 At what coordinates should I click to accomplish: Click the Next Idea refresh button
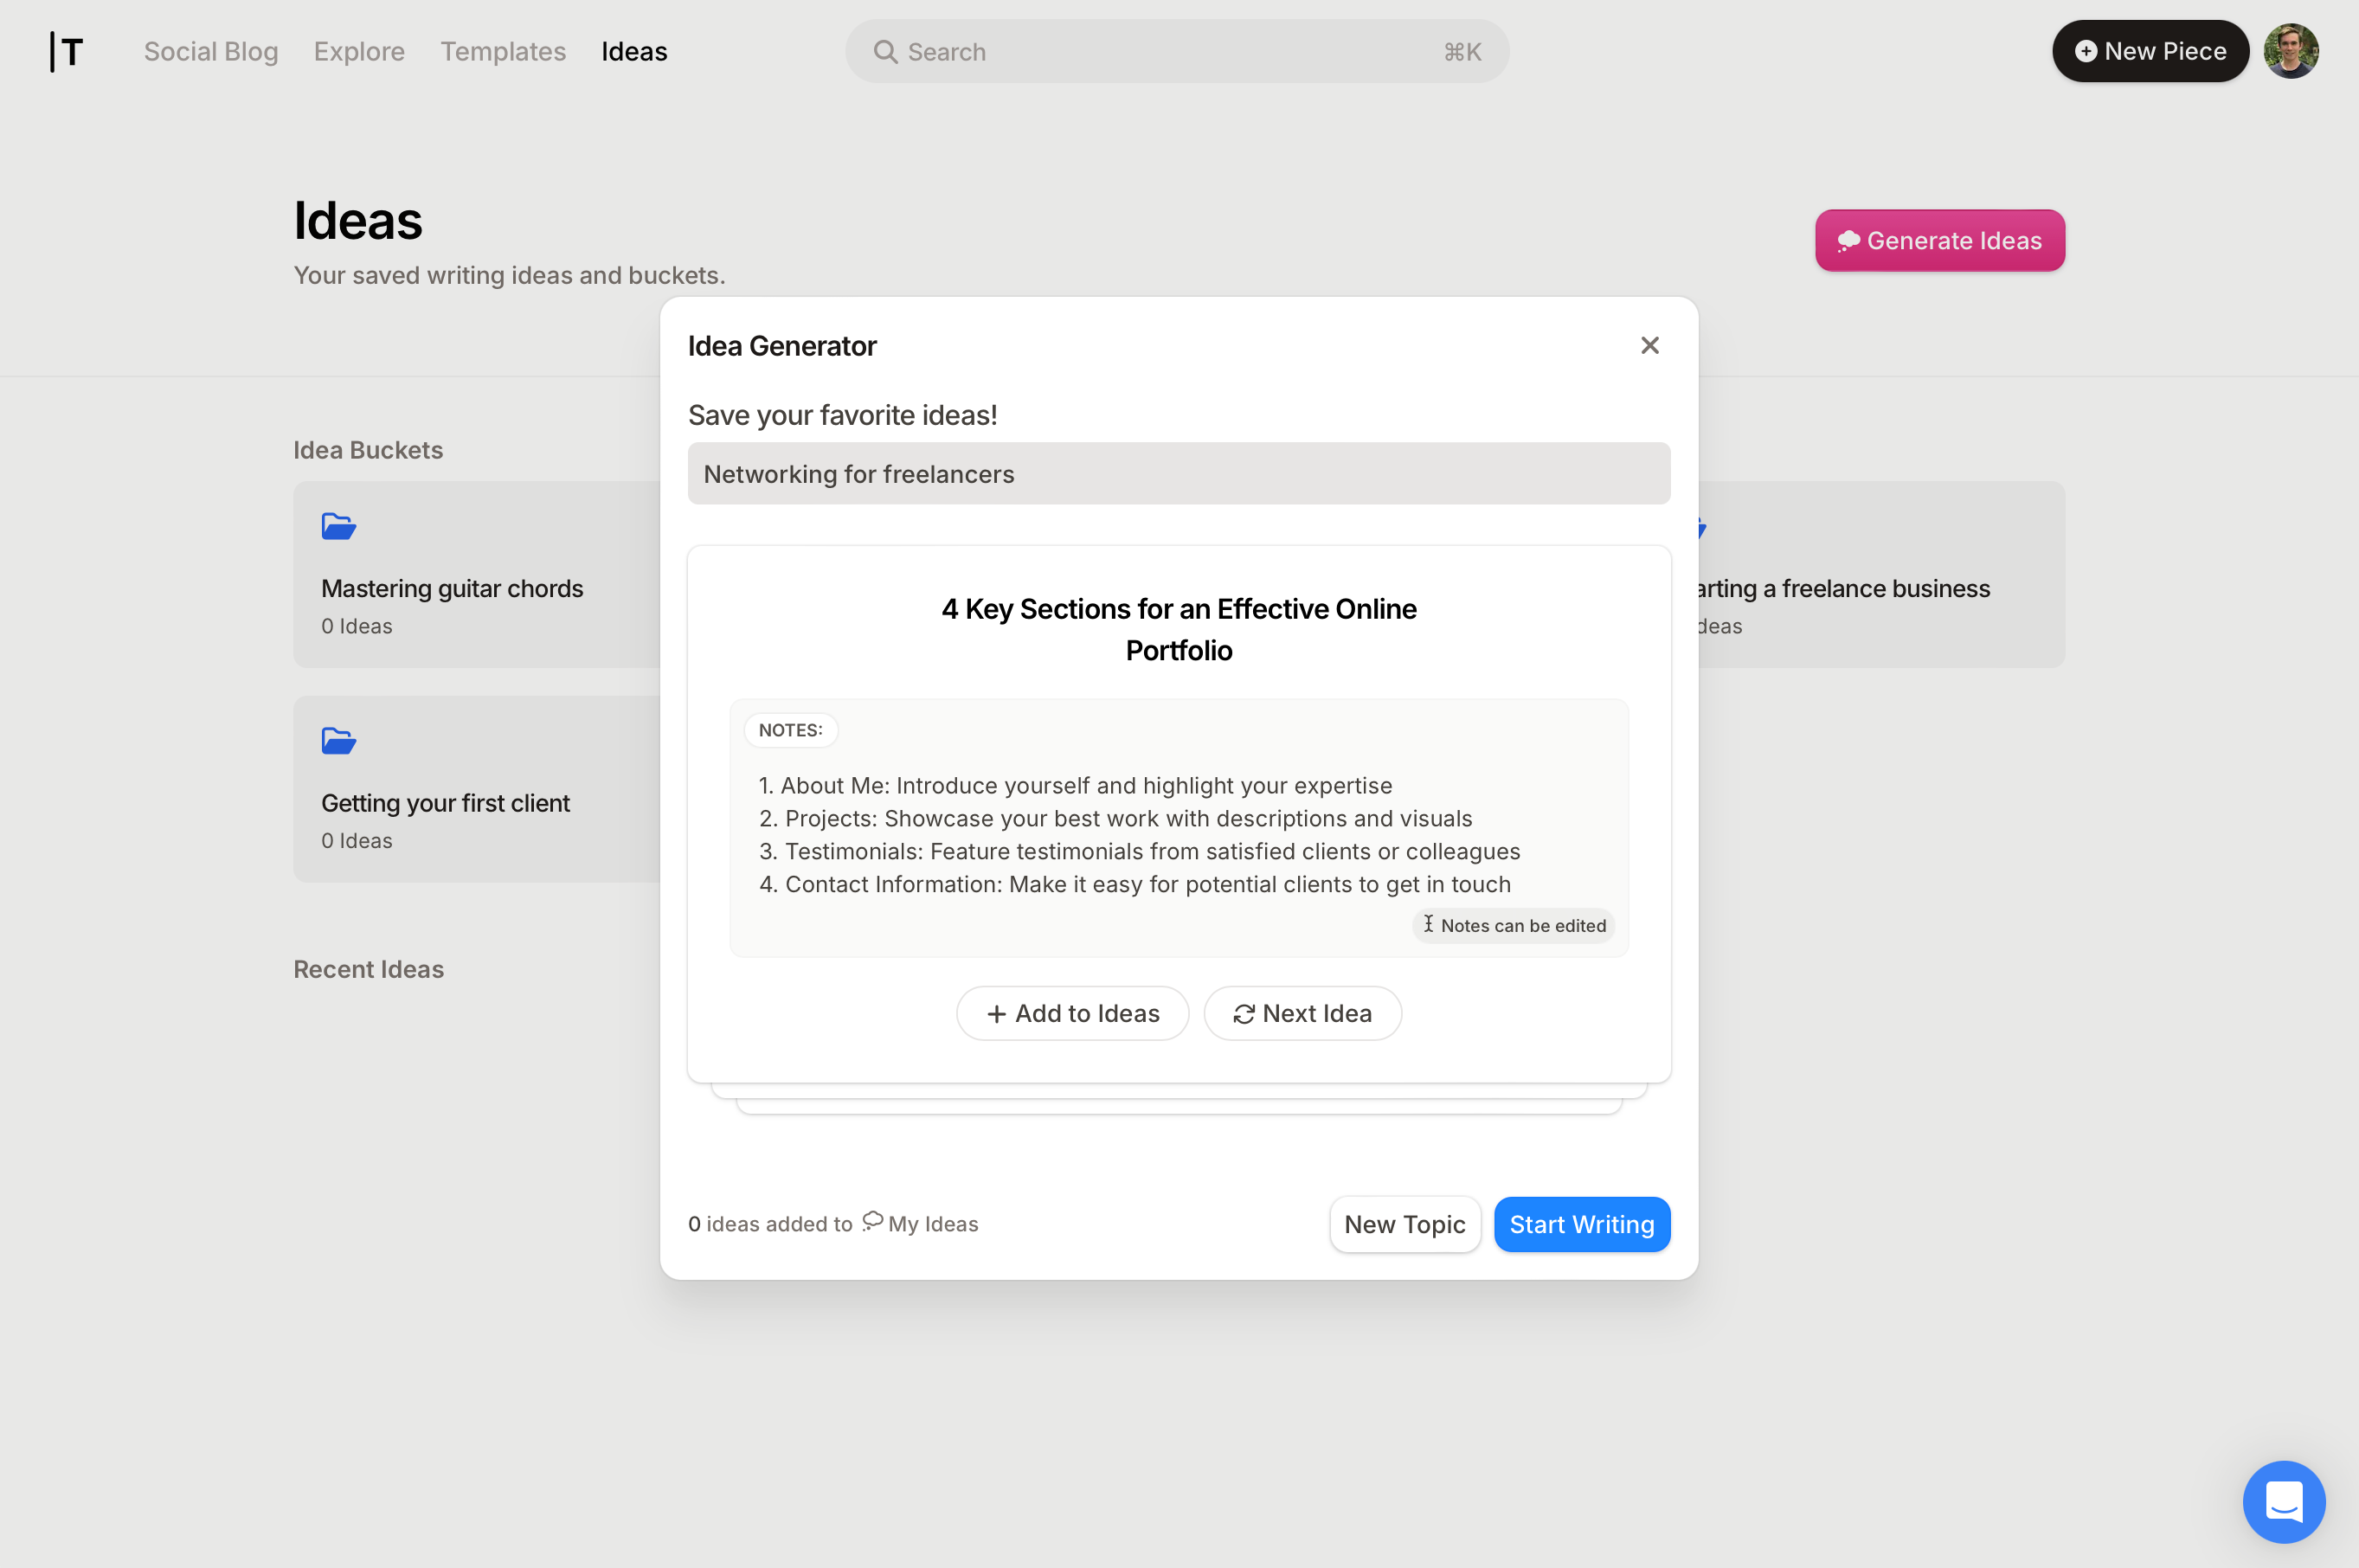click(x=1302, y=1013)
